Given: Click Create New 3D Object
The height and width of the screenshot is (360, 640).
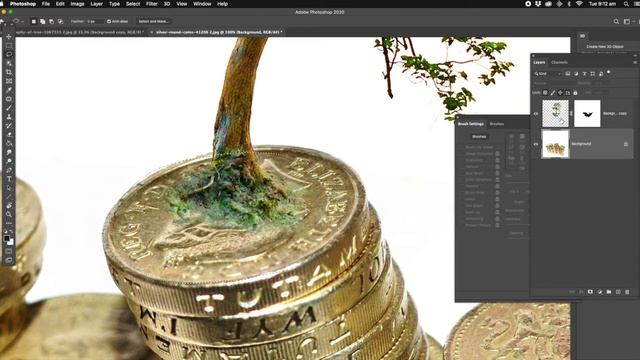Looking at the screenshot, I should pos(605,47).
